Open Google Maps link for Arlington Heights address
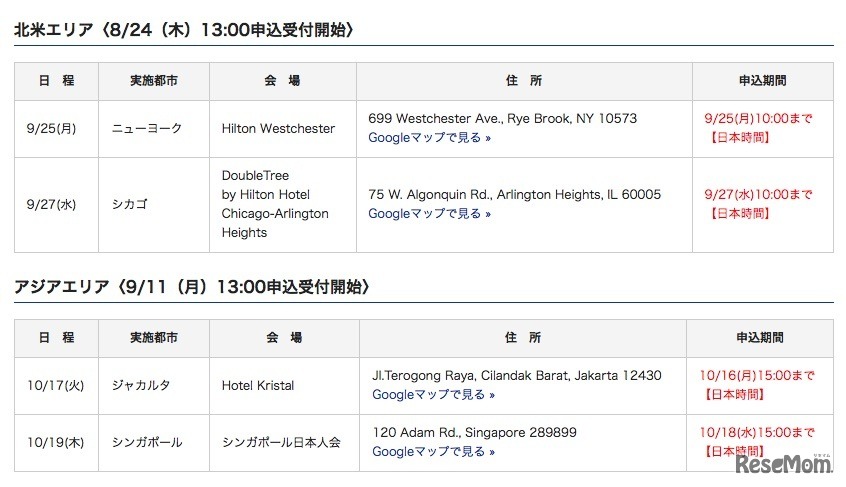The width and height of the screenshot is (846, 487). 429,214
